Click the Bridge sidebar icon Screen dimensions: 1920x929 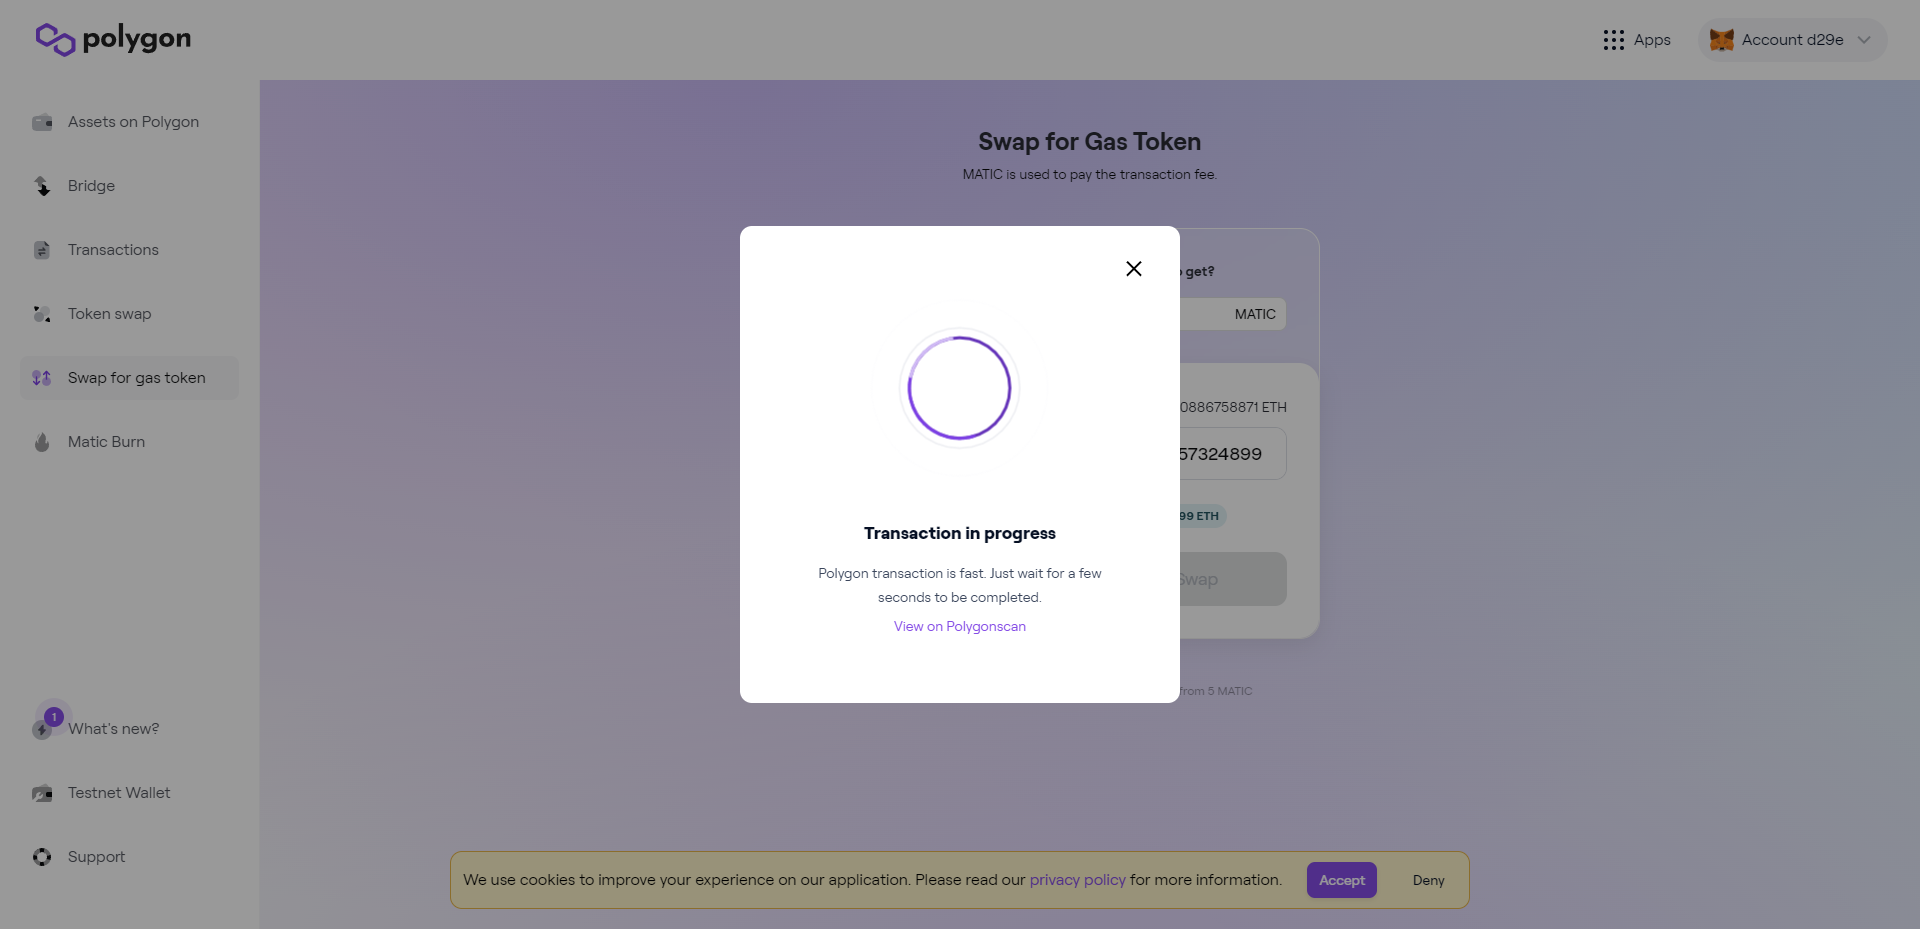(x=42, y=186)
